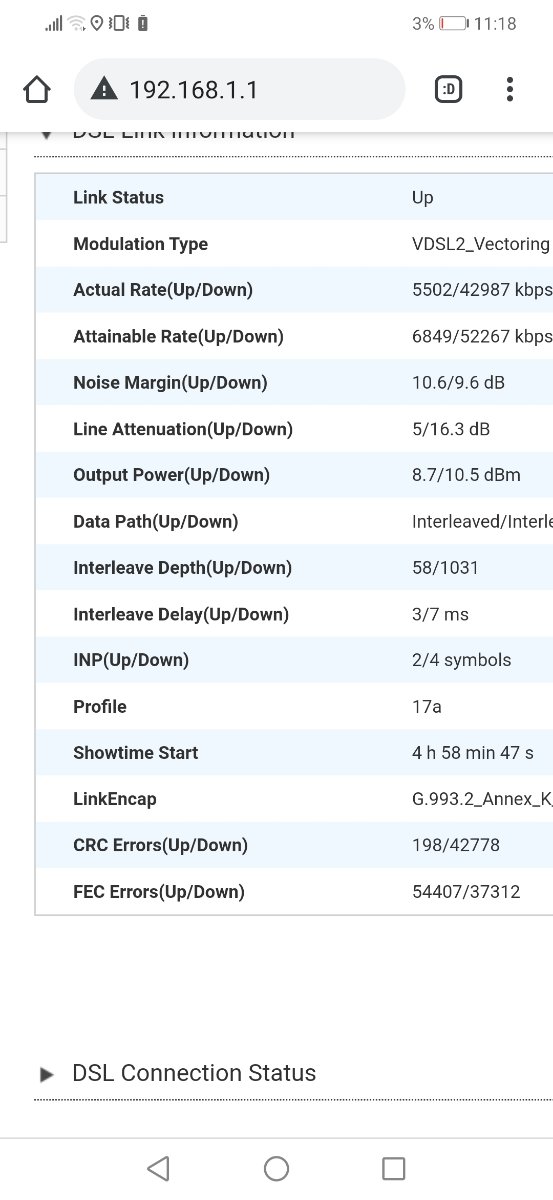
Task: Click the 192.168.1.1 address bar
Action: click(x=240, y=90)
